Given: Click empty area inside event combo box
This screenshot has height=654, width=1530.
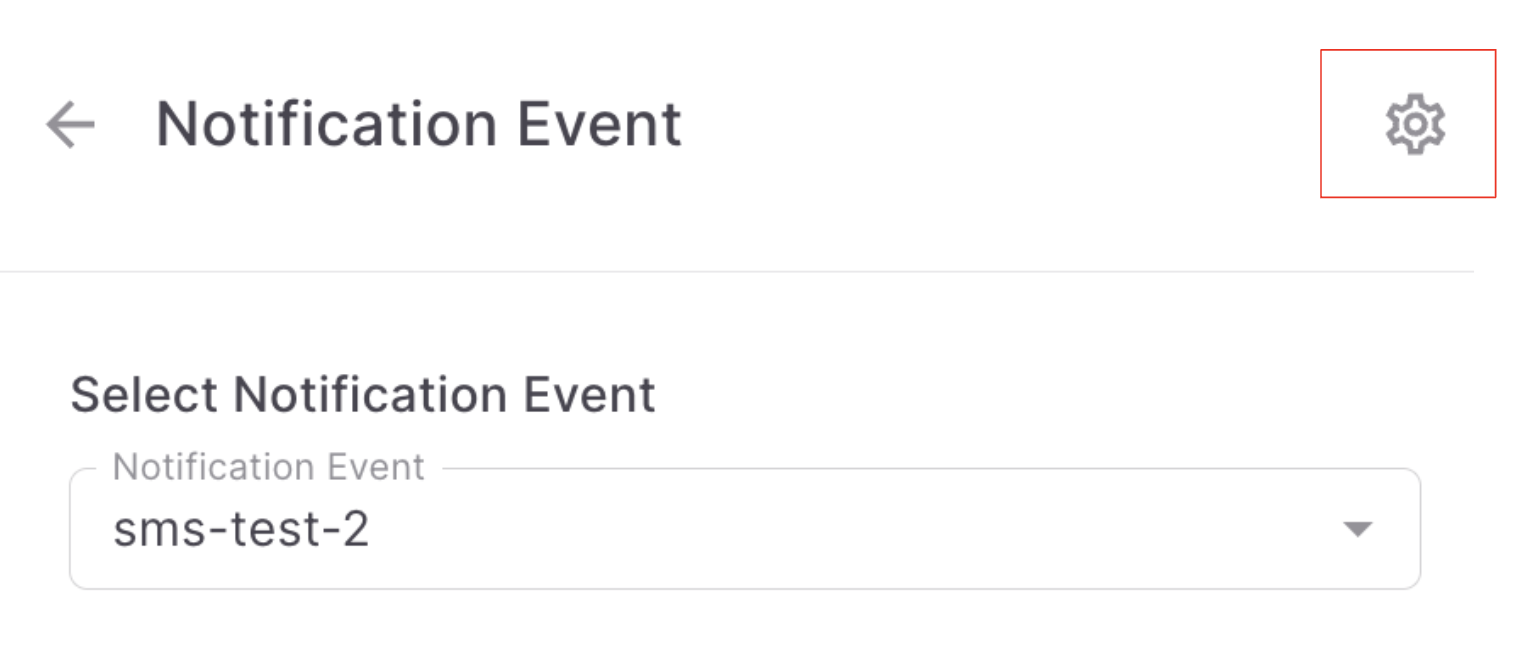Looking at the screenshot, I should pos(850,529).
